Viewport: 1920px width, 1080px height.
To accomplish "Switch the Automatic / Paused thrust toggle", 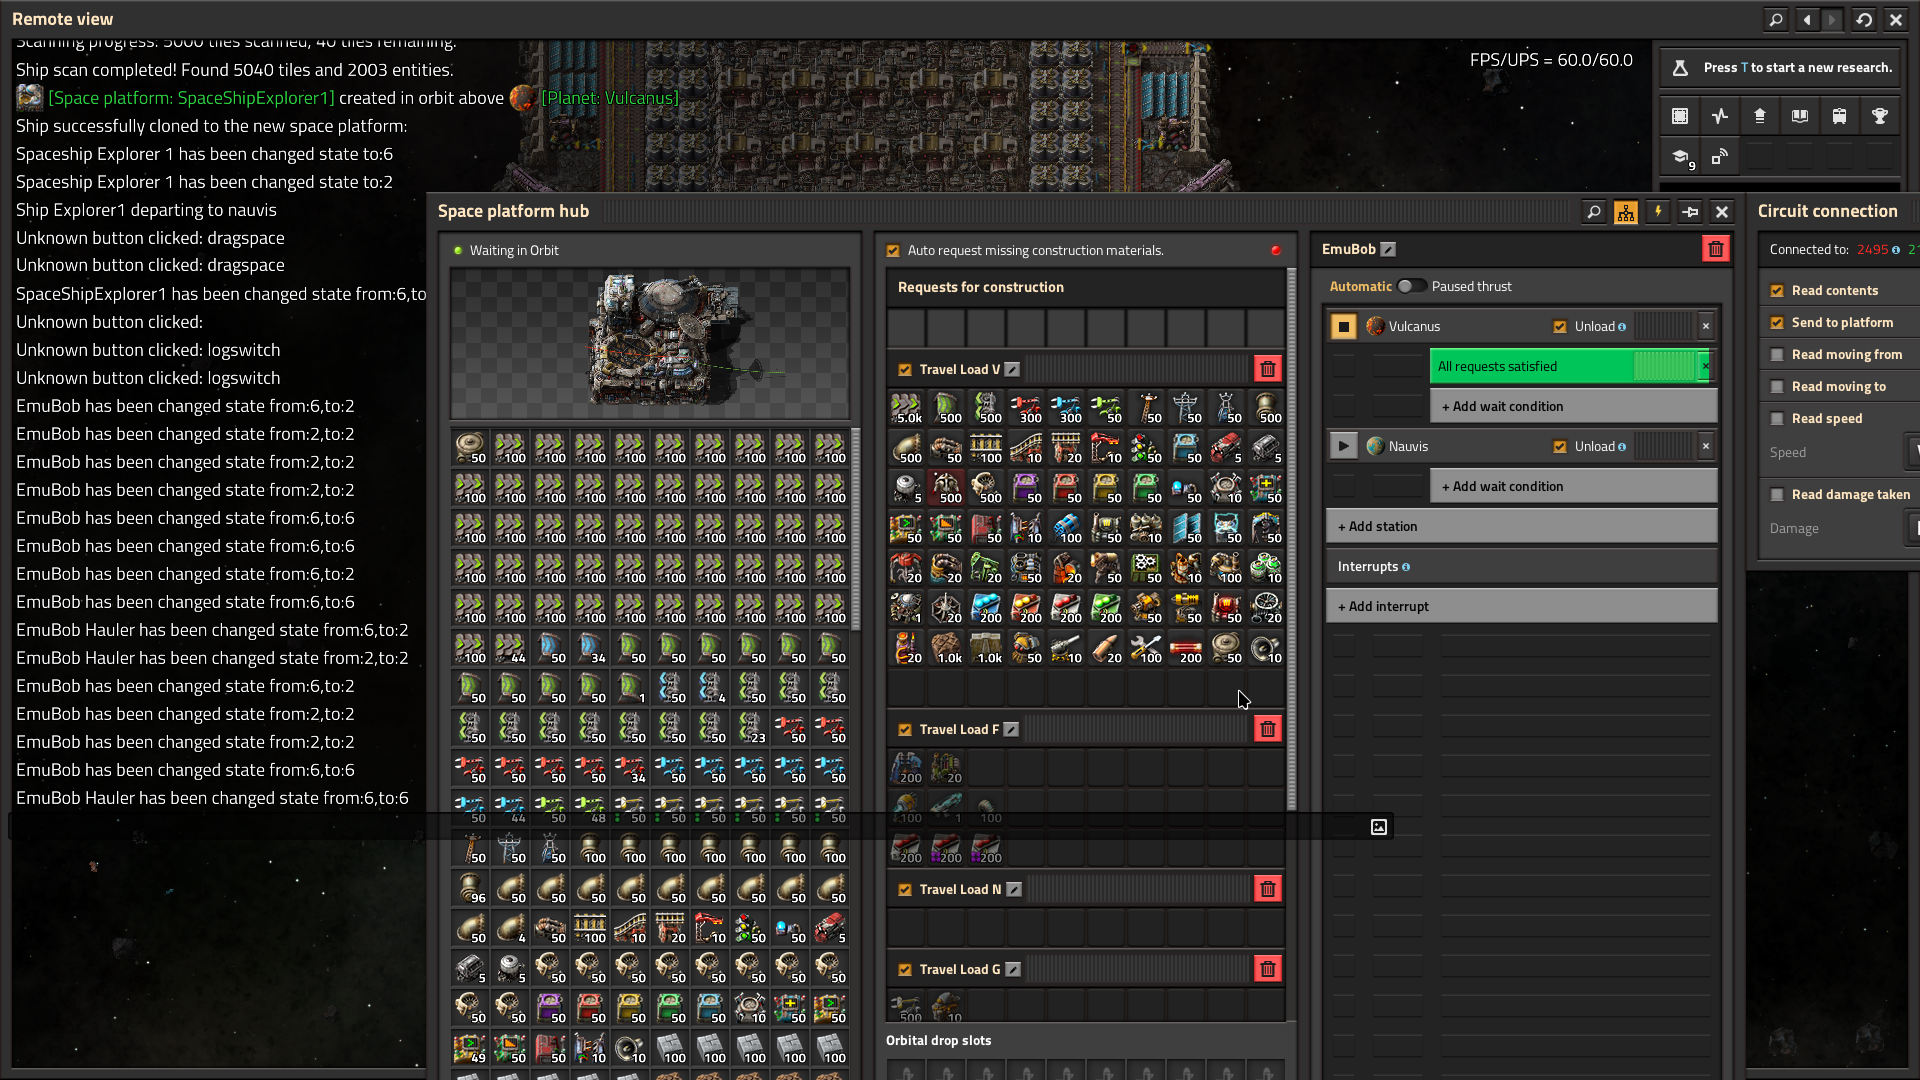I will pos(1411,286).
